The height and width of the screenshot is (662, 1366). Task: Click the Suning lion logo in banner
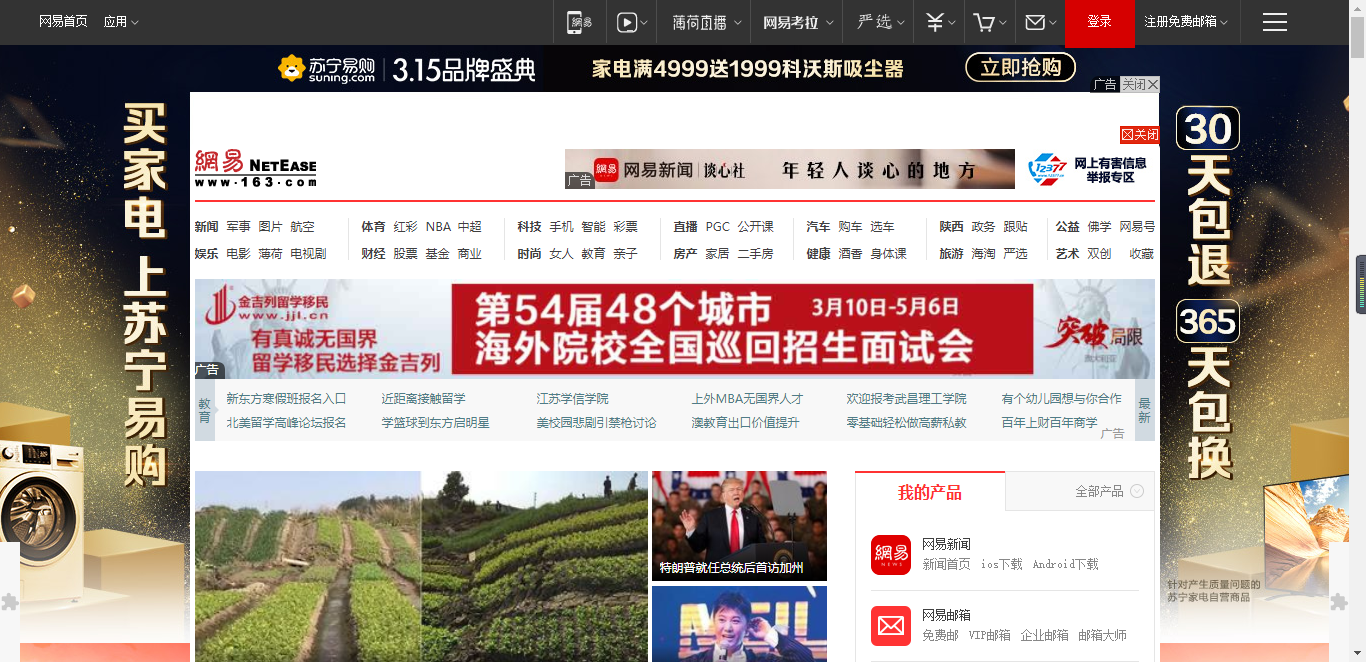point(292,68)
